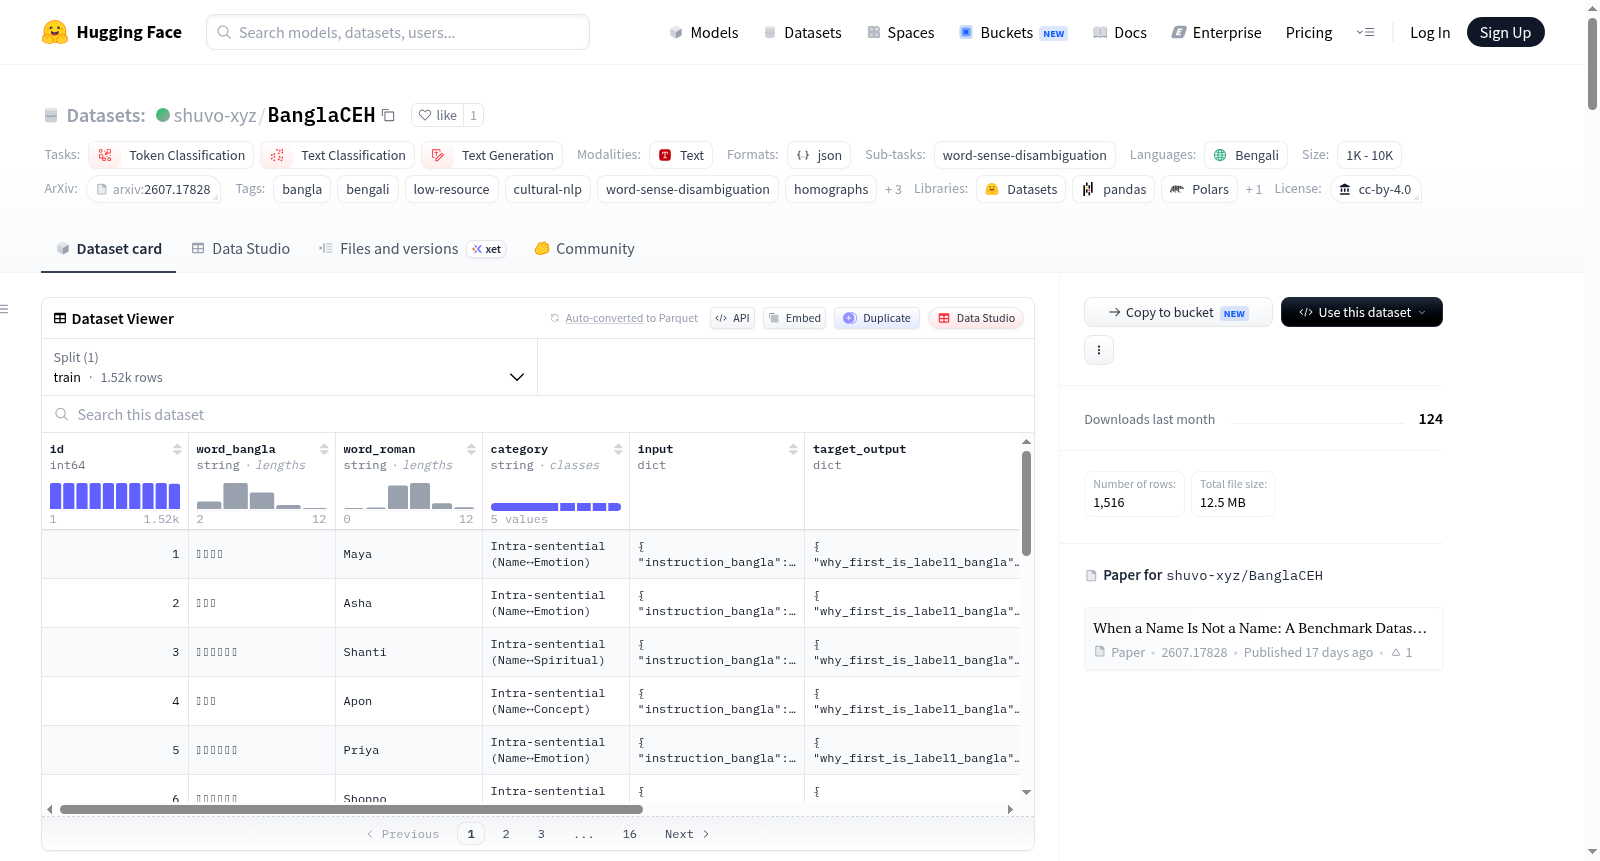Screen dimensions: 1600x861
Task: Go to Spaces in the top navigation
Action: (x=900, y=32)
